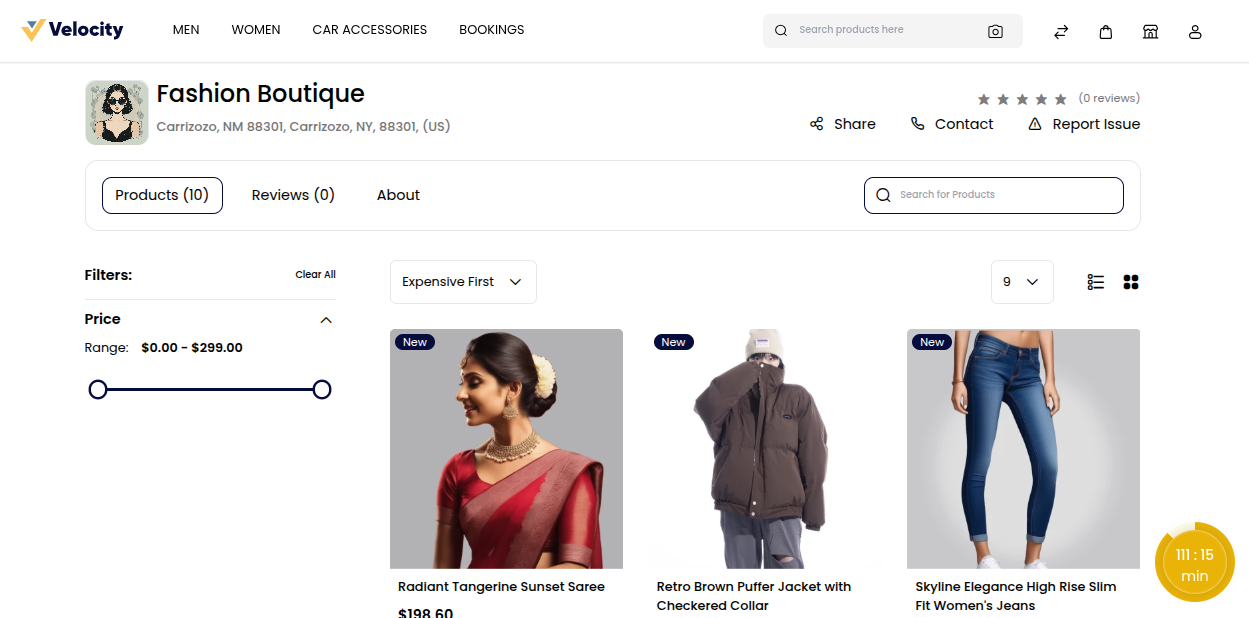The height and width of the screenshot is (618, 1249).
Task: Click the Velocity logo
Action: (x=73, y=30)
